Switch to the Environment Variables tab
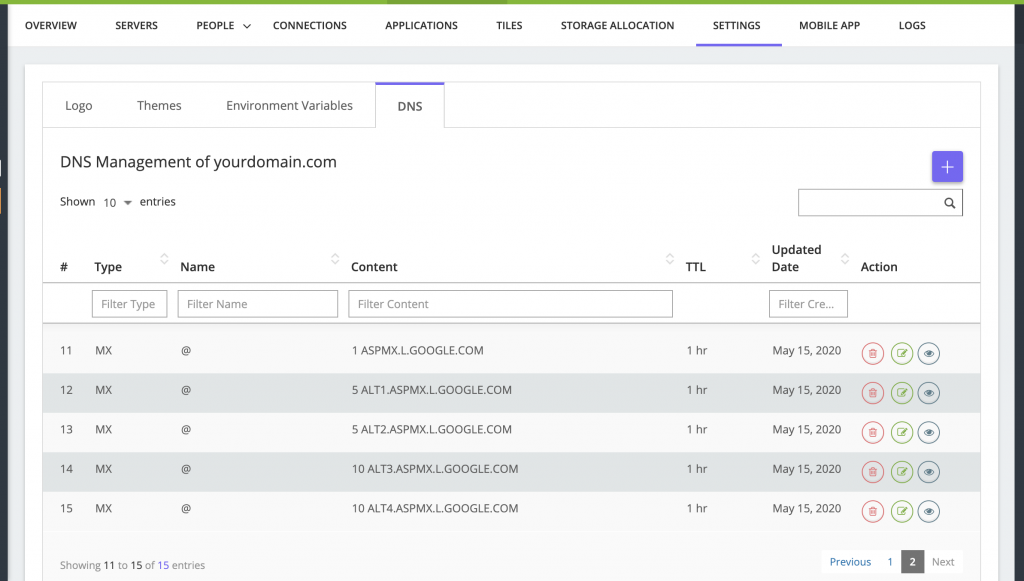The image size is (1024, 581). 289,106
